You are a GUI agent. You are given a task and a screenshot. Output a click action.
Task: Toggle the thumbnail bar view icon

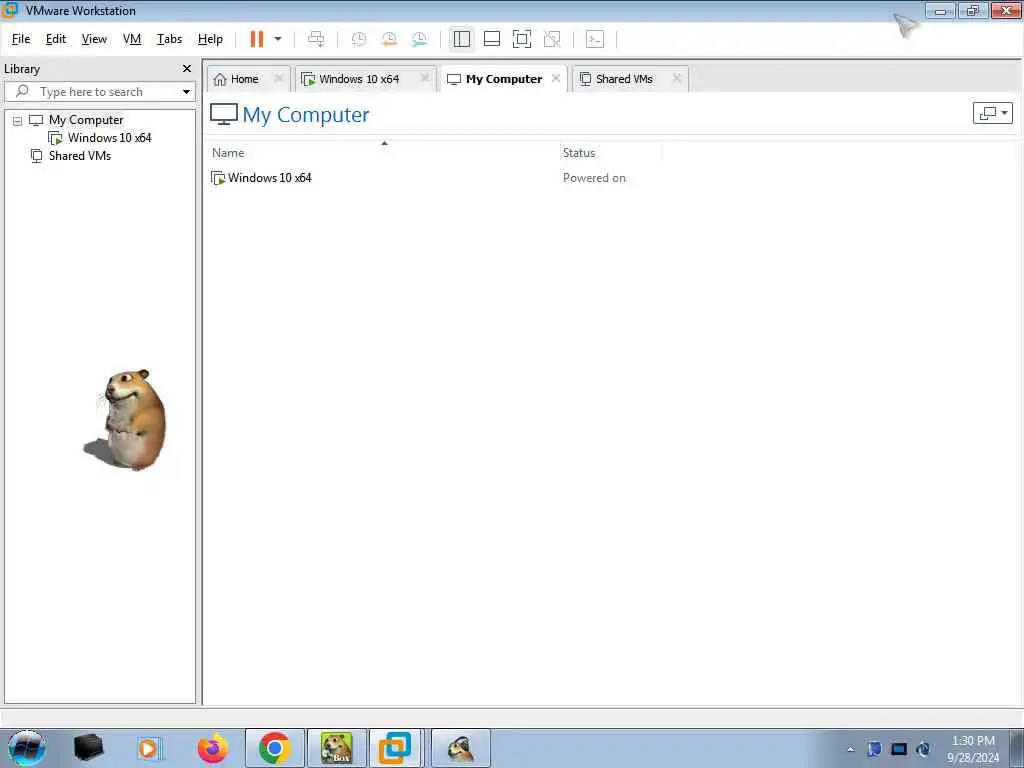(x=492, y=39)
